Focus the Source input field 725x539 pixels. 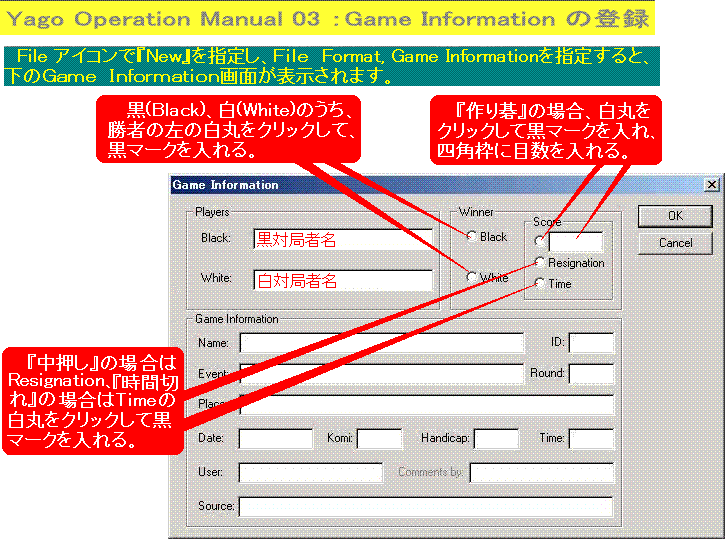point(426,507)
